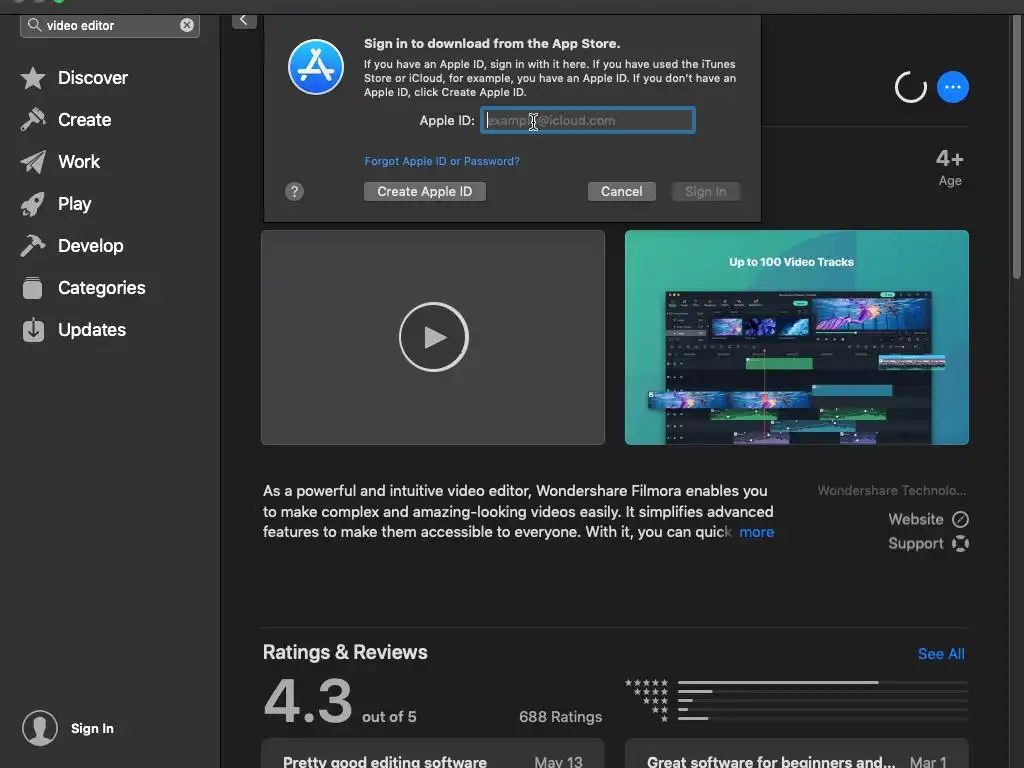Image resolution: width=1024 pixels, height=768 pixels.
Task: Click the loading progress spinner
Action: 911,87
